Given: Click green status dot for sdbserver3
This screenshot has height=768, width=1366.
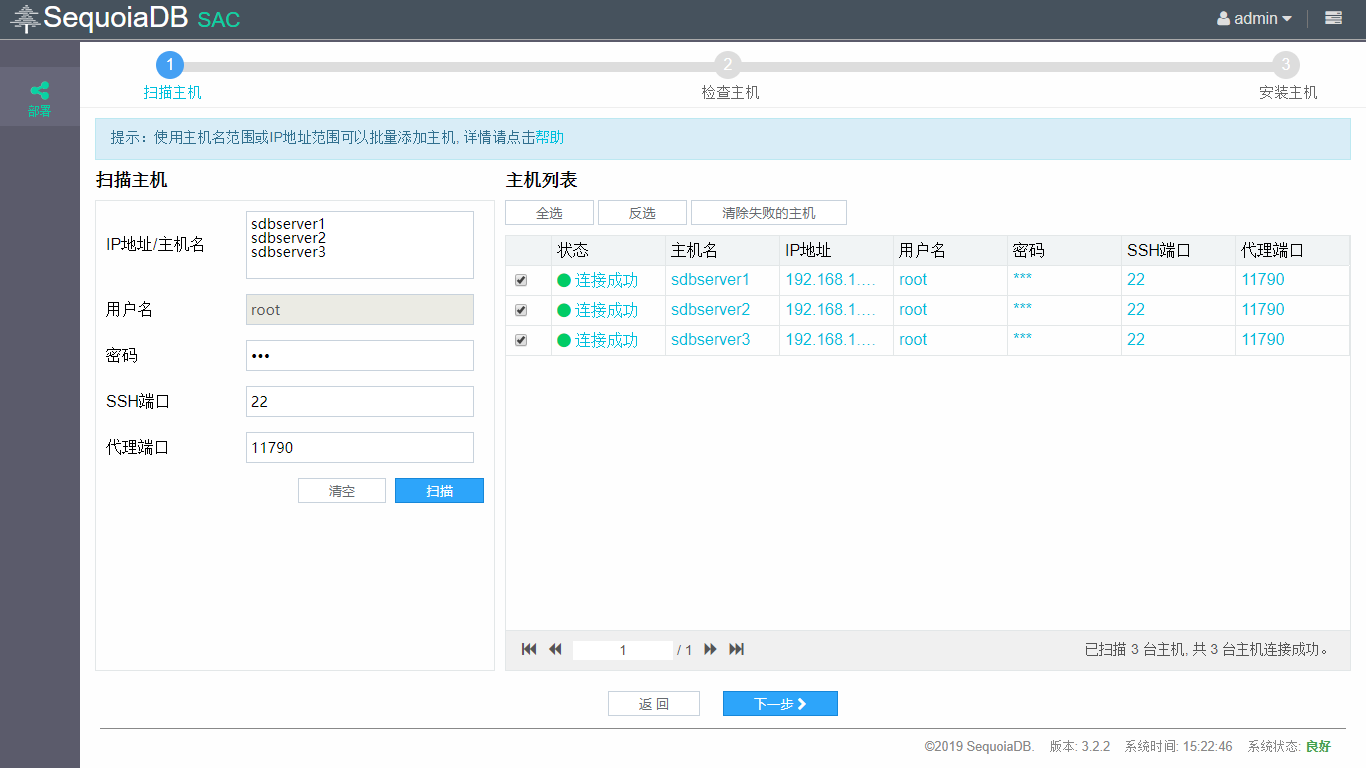Looking at the screenshot, I should 564,341.
